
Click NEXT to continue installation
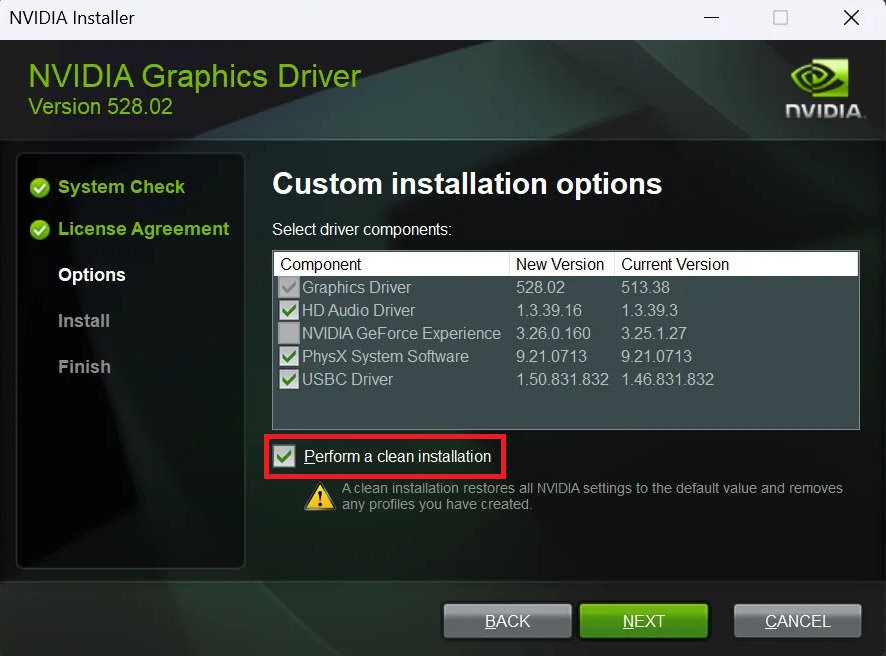point(644,620)
